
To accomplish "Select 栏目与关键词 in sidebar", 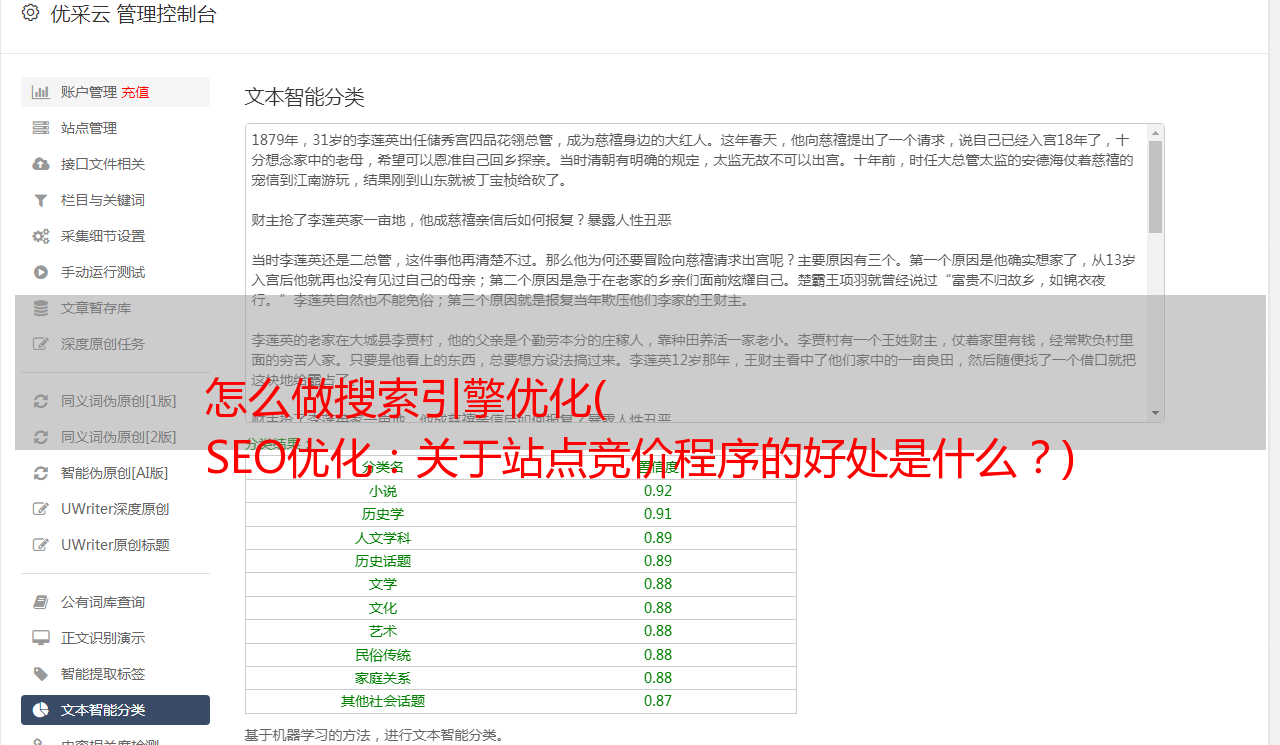I will 116,200.
